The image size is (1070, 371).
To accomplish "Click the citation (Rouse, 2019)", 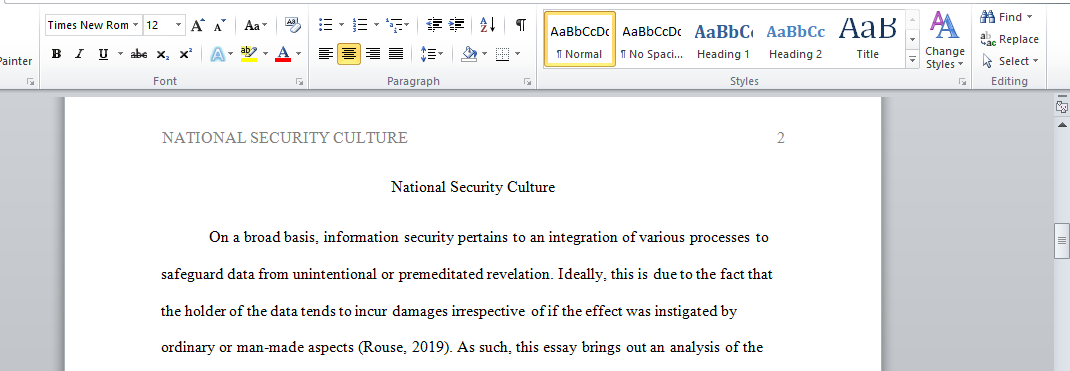I will [x=404, y=347].
